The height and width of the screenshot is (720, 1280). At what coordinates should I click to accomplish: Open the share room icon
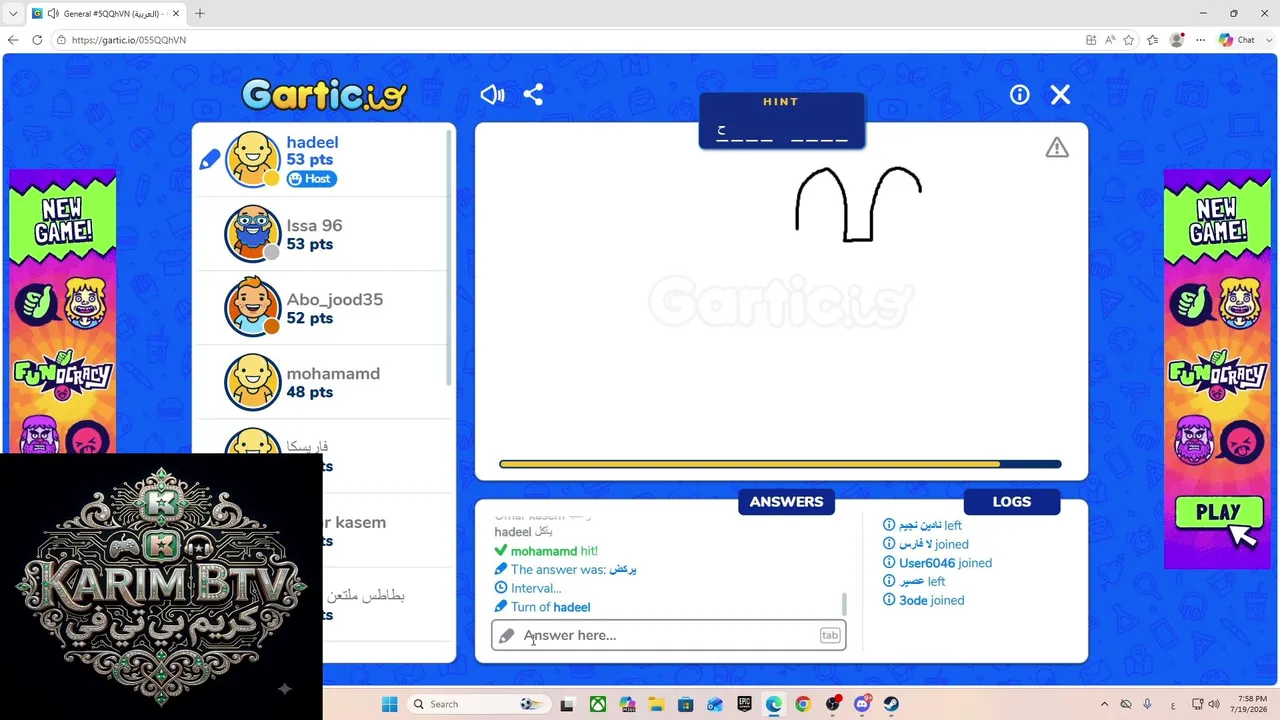point(533,95)
